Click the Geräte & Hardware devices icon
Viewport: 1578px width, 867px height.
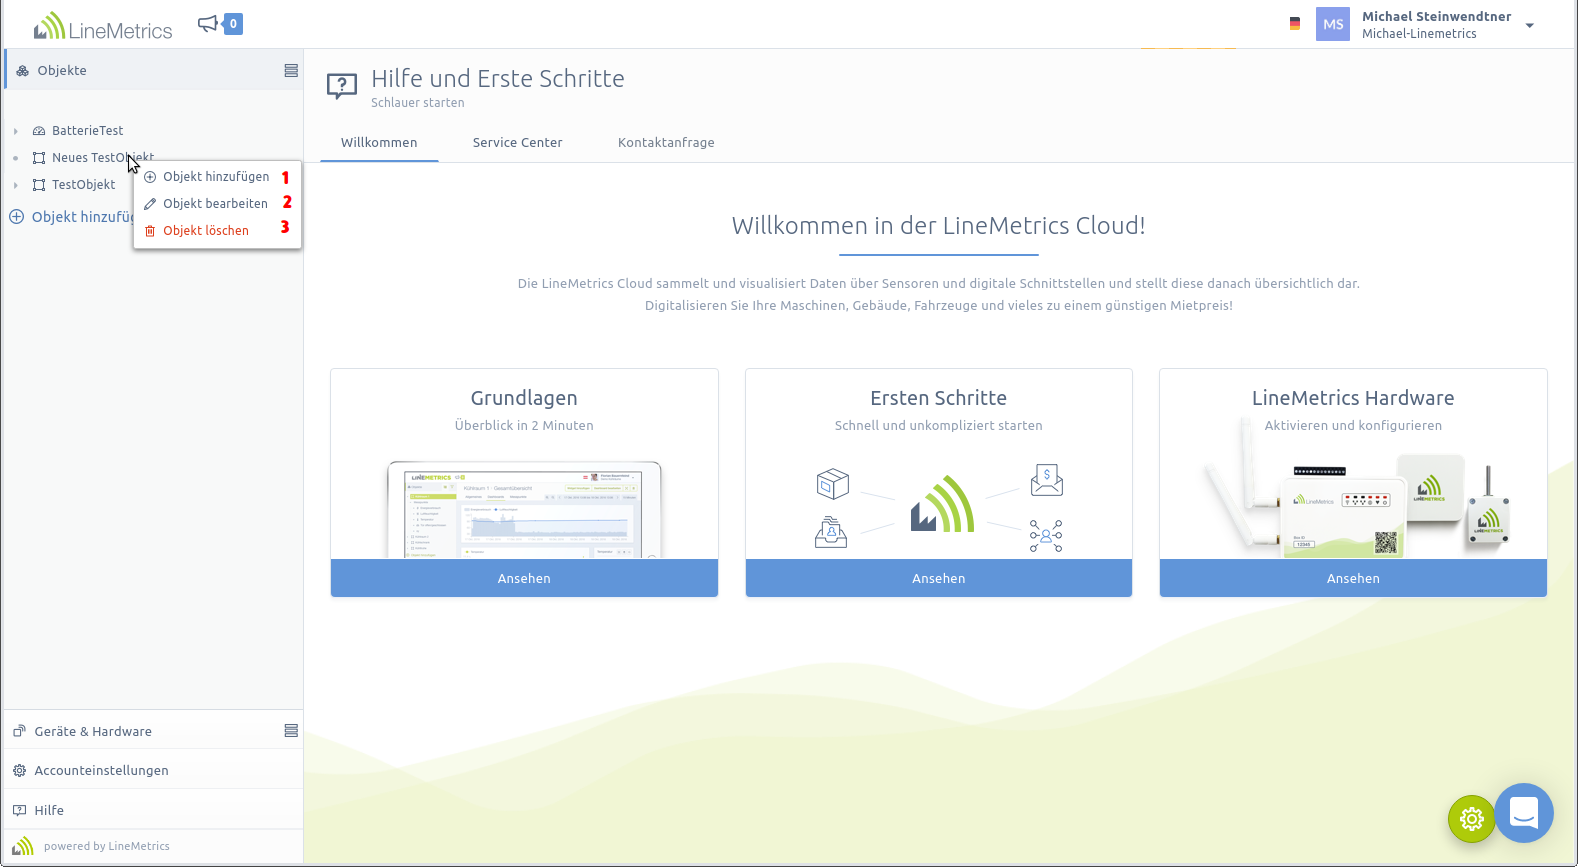(19, 731)
